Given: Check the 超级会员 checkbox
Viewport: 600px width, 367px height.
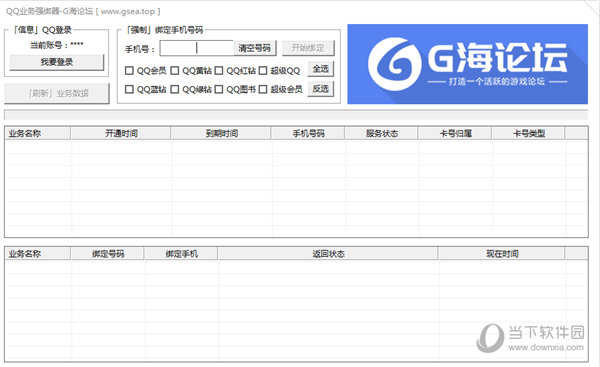Looking at the screenshot, I should (x=263, y=89).
